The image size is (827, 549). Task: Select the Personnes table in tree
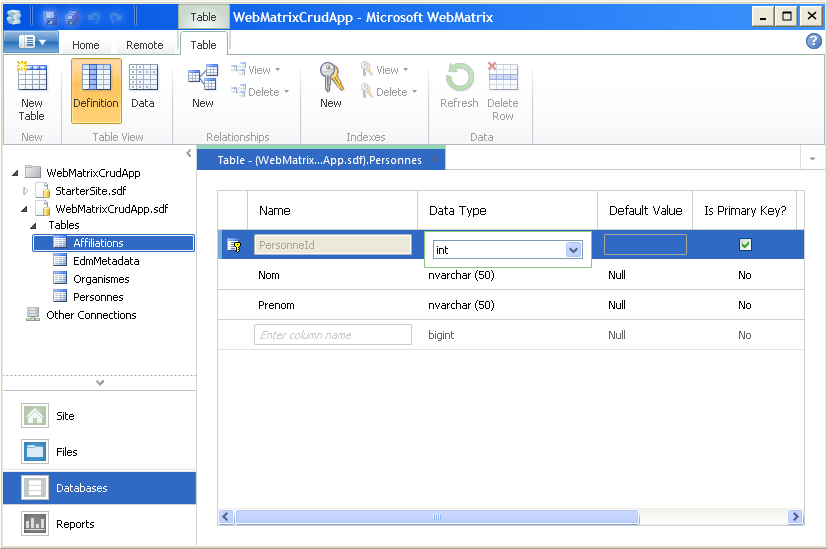pyautogui.click(x=98, y=297)
